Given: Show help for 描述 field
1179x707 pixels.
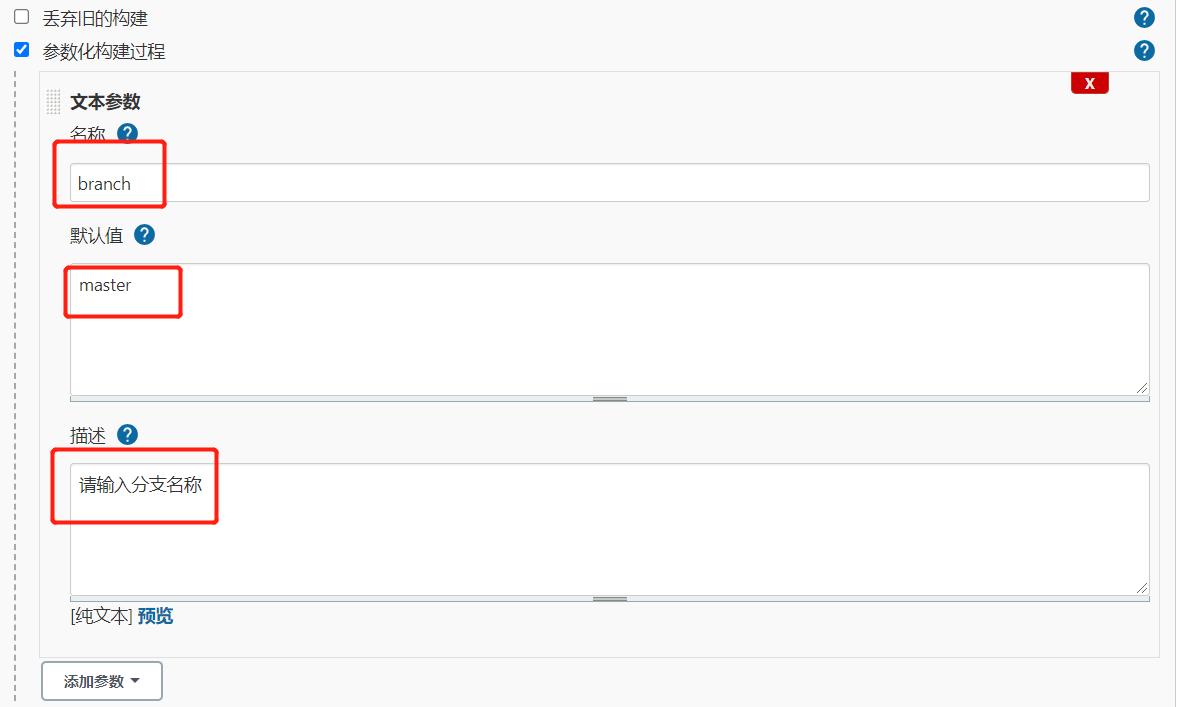Looking at the screenshot, I should click(127, 435).
